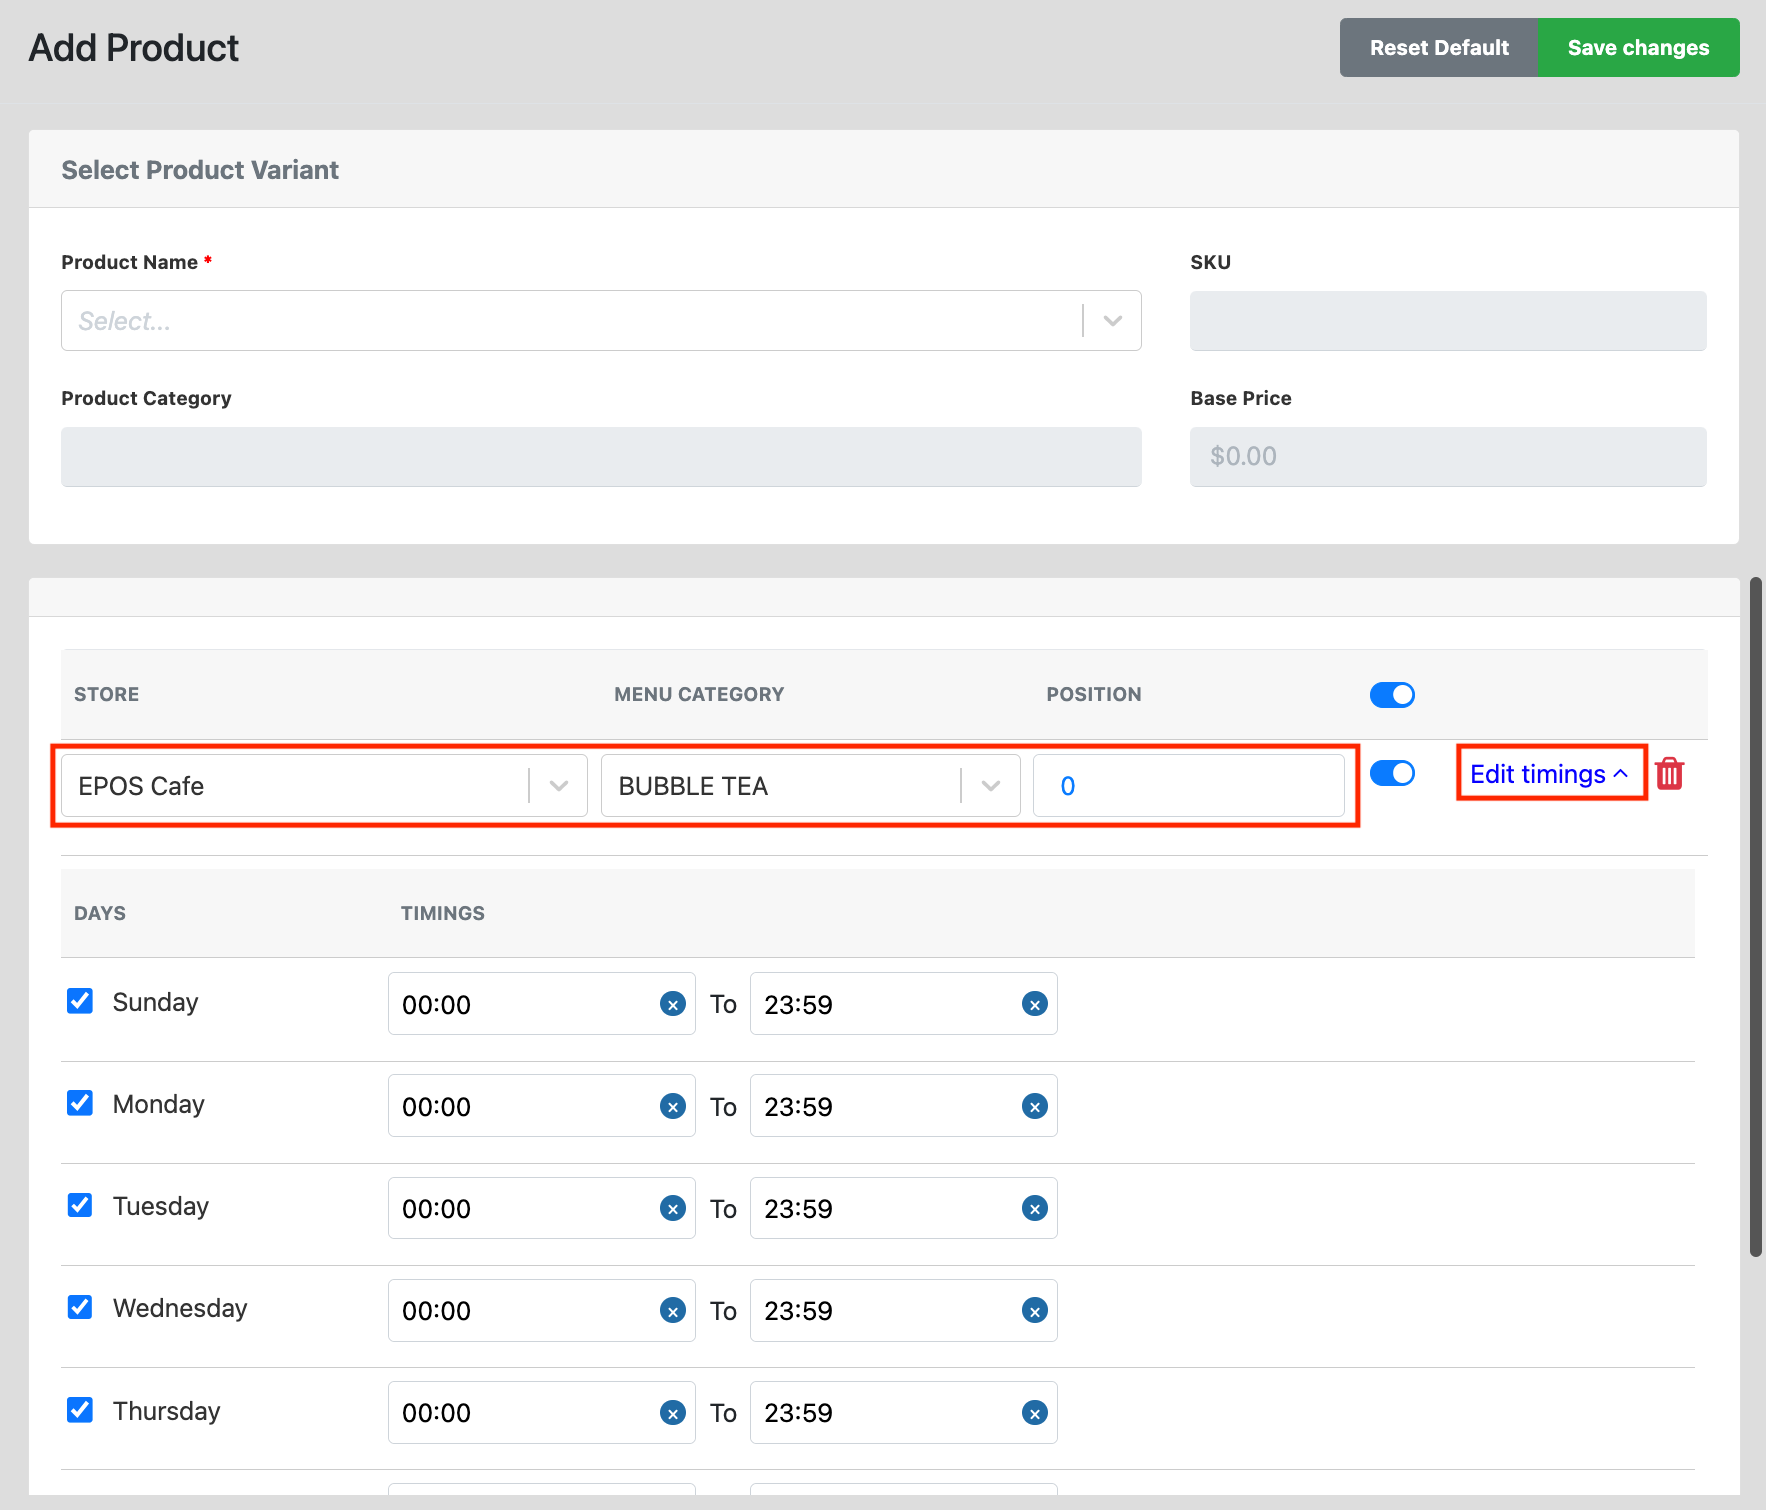
Task: Clear Wednesday start time with the x icon
Action: pos(673,1310)
